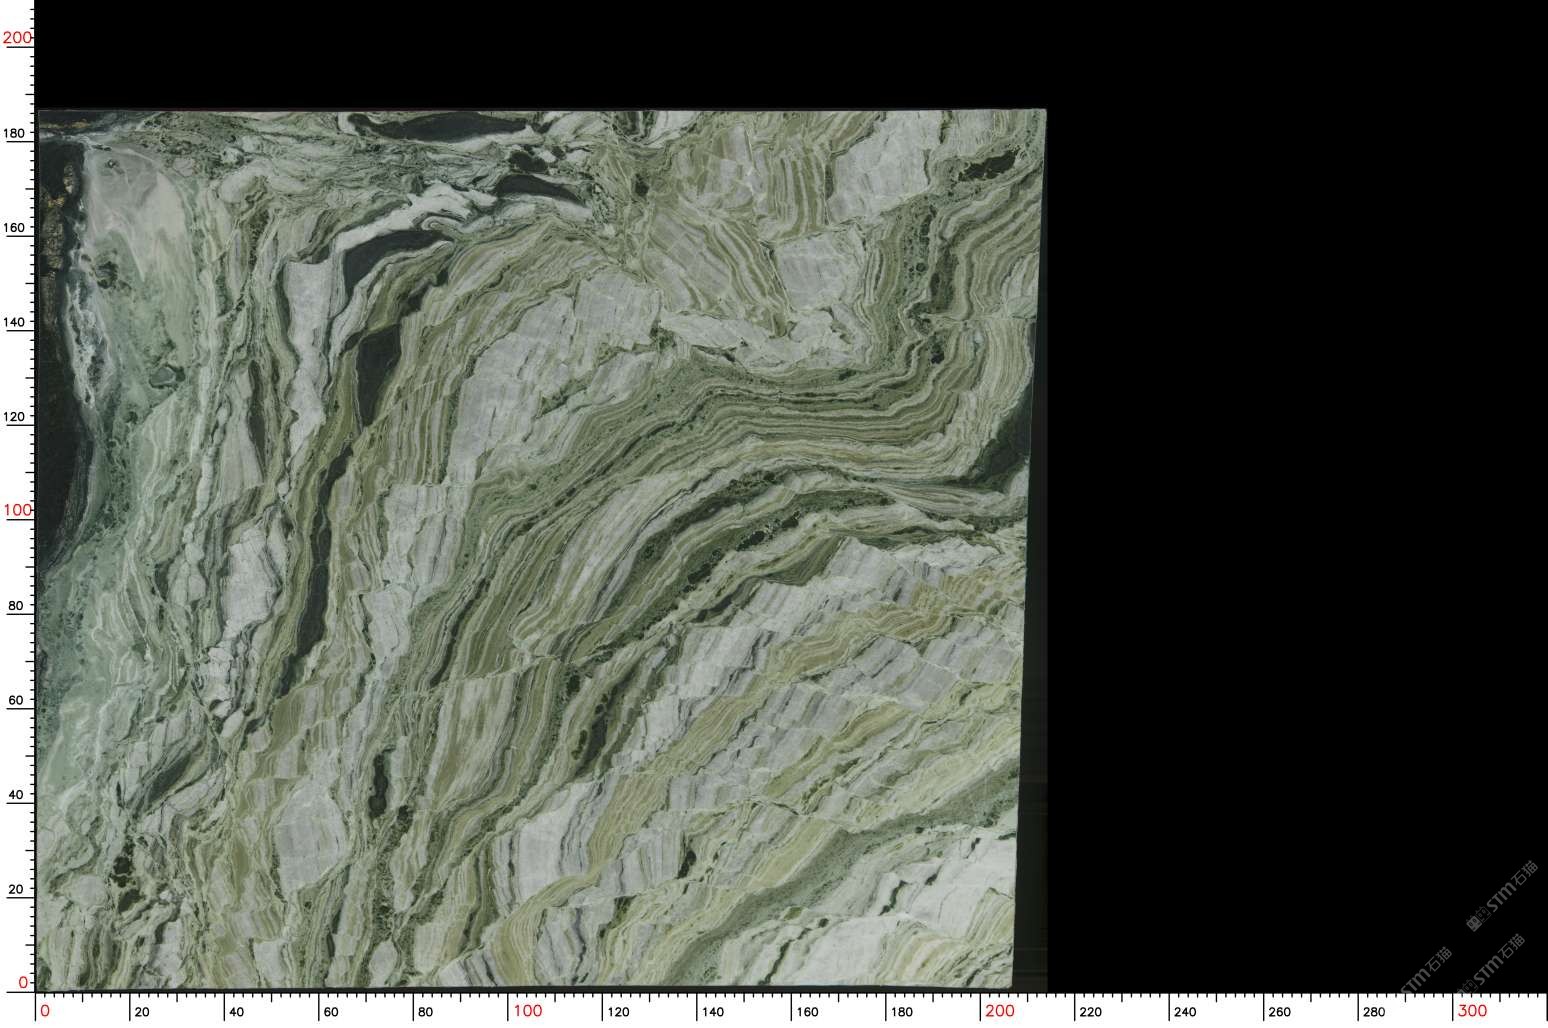Click the red 300 label on horizontal ruler
This screenshot has width=1548, height=1028.
tap(1472, 1011)
